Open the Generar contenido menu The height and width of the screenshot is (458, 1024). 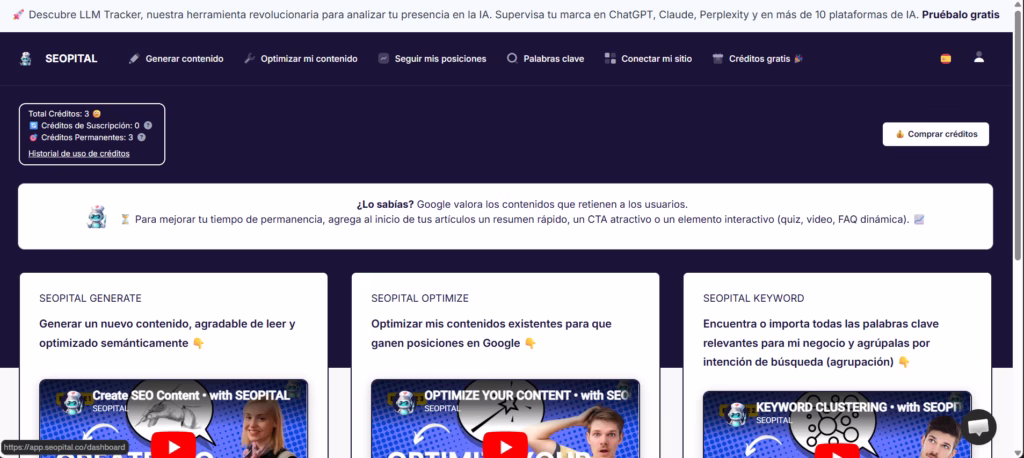click(x=184, y=59)
